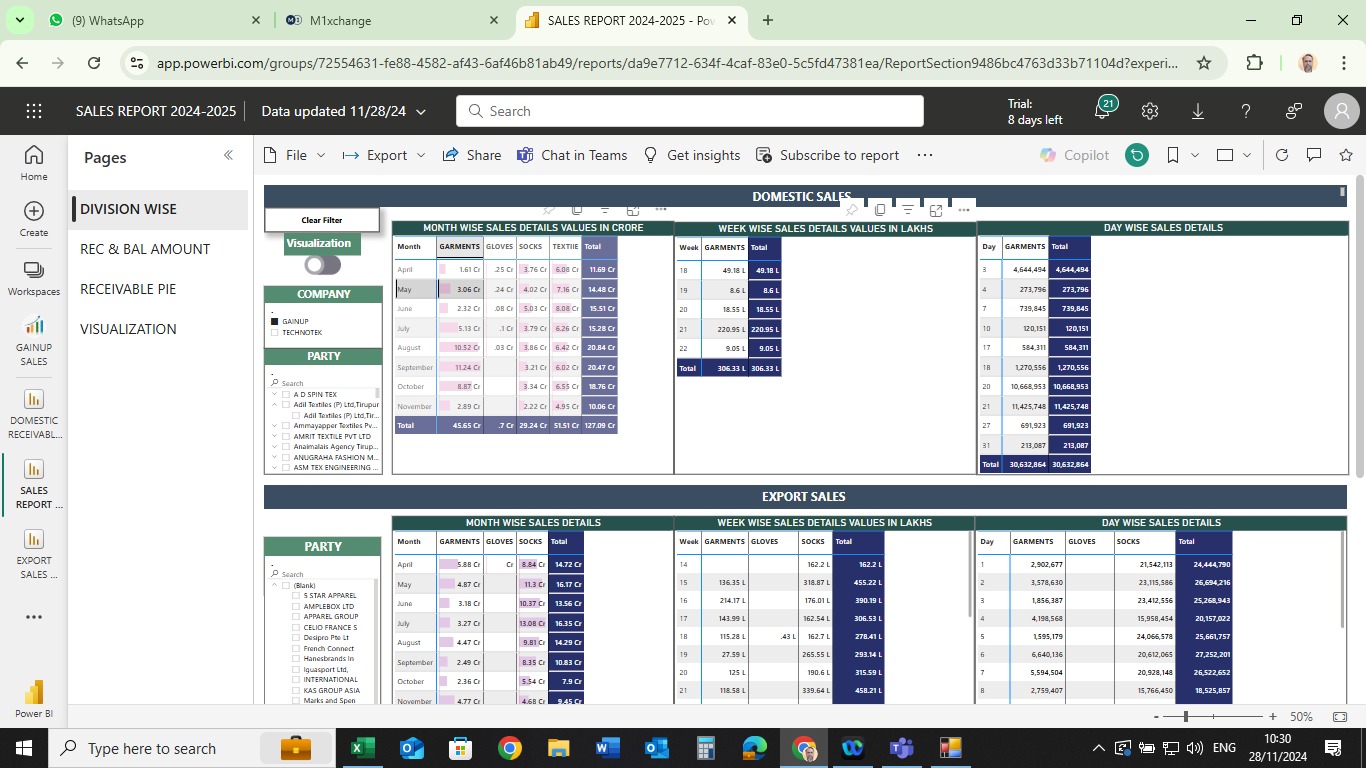Check the TECHNOTEK company checkbox
The height and width of the screenshot is (768, 1366).
pyautogui.click(x=274, y=332)
